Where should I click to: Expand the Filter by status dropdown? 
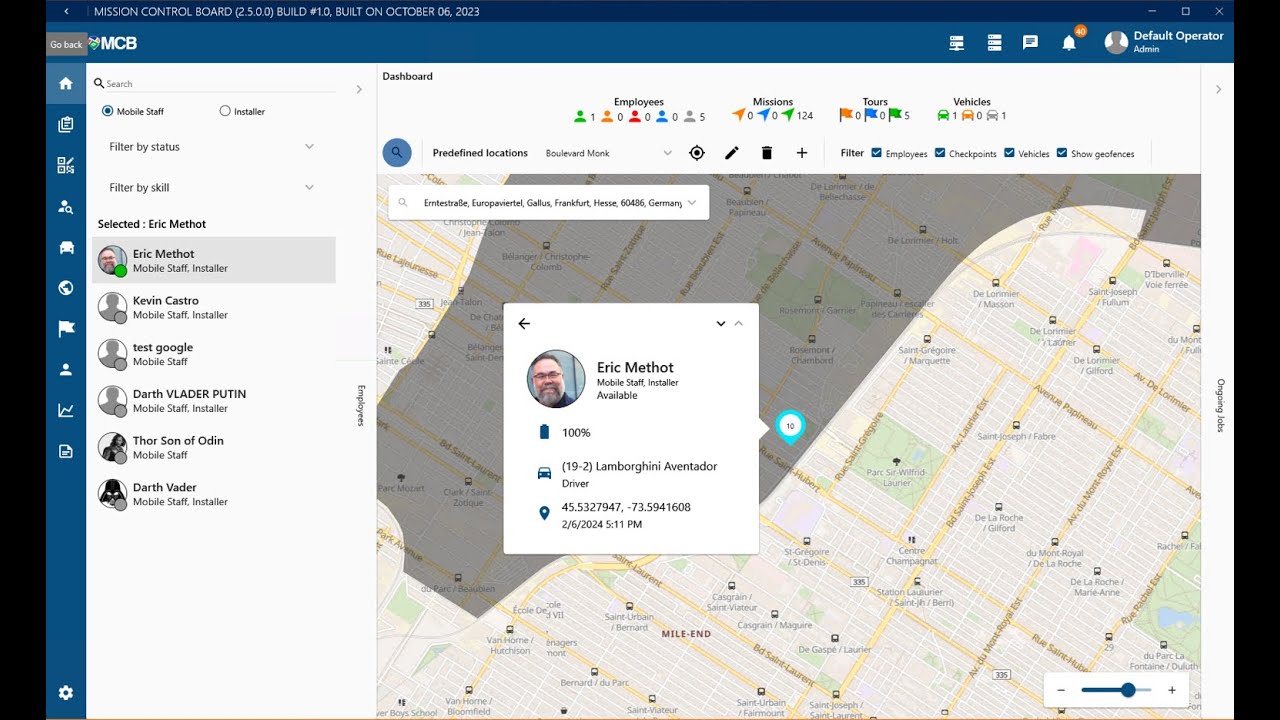pos(212,147)
